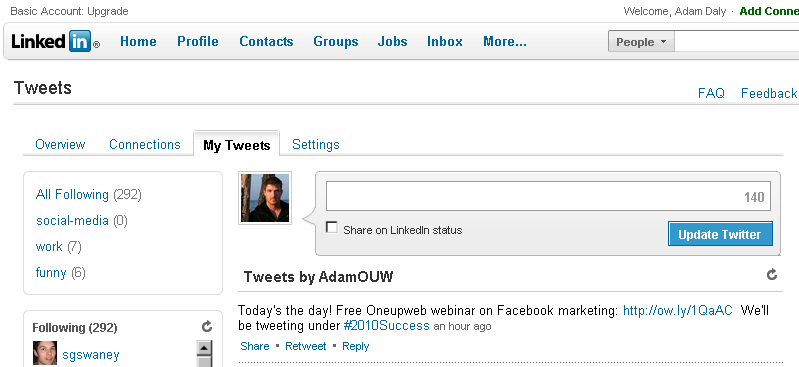The width and height of the screenshot is (799, 367).
Task: Open the Inbox menu item
Action: [445, 41]
